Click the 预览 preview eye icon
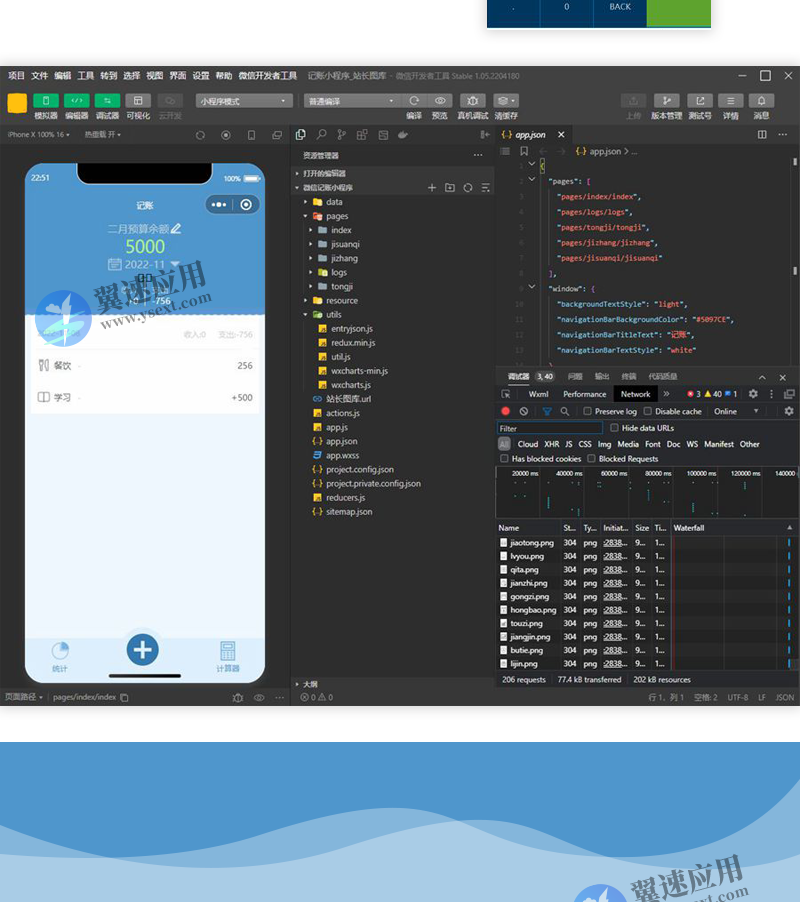The height and width of the screenshot is (902, 800). pyautogui.click(x=440, y=101)
